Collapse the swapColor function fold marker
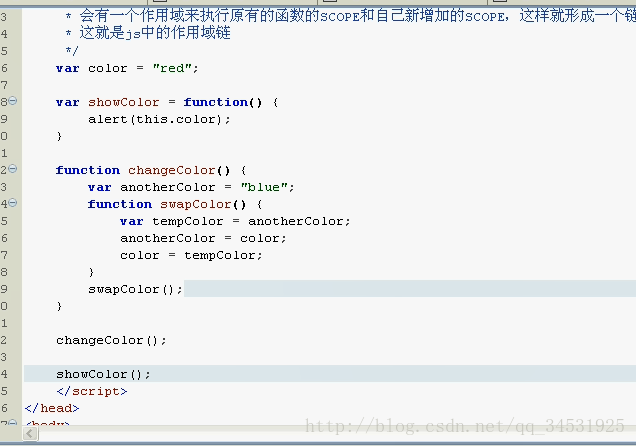Screen dimensions: 636x446 13,203
